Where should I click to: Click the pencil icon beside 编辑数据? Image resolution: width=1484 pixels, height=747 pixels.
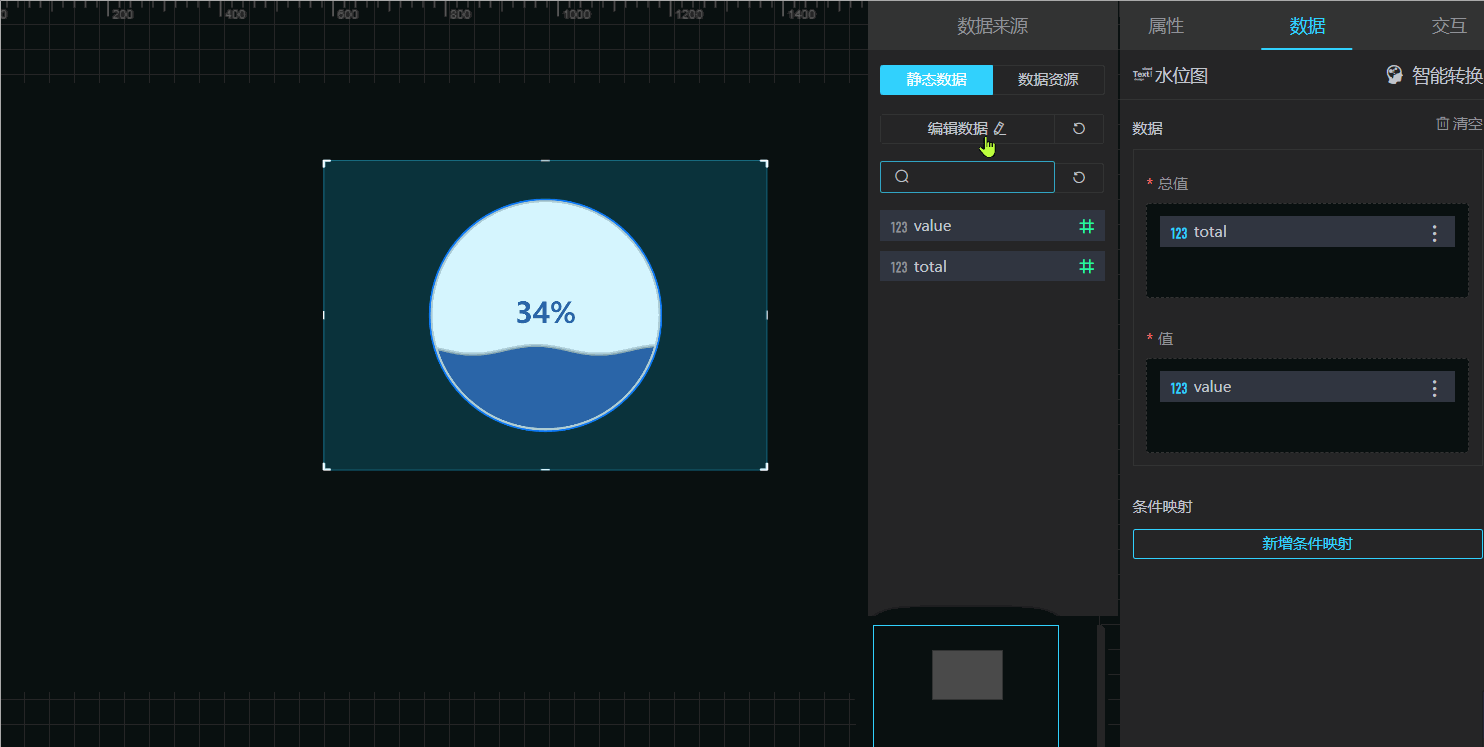coord(1000,129)
